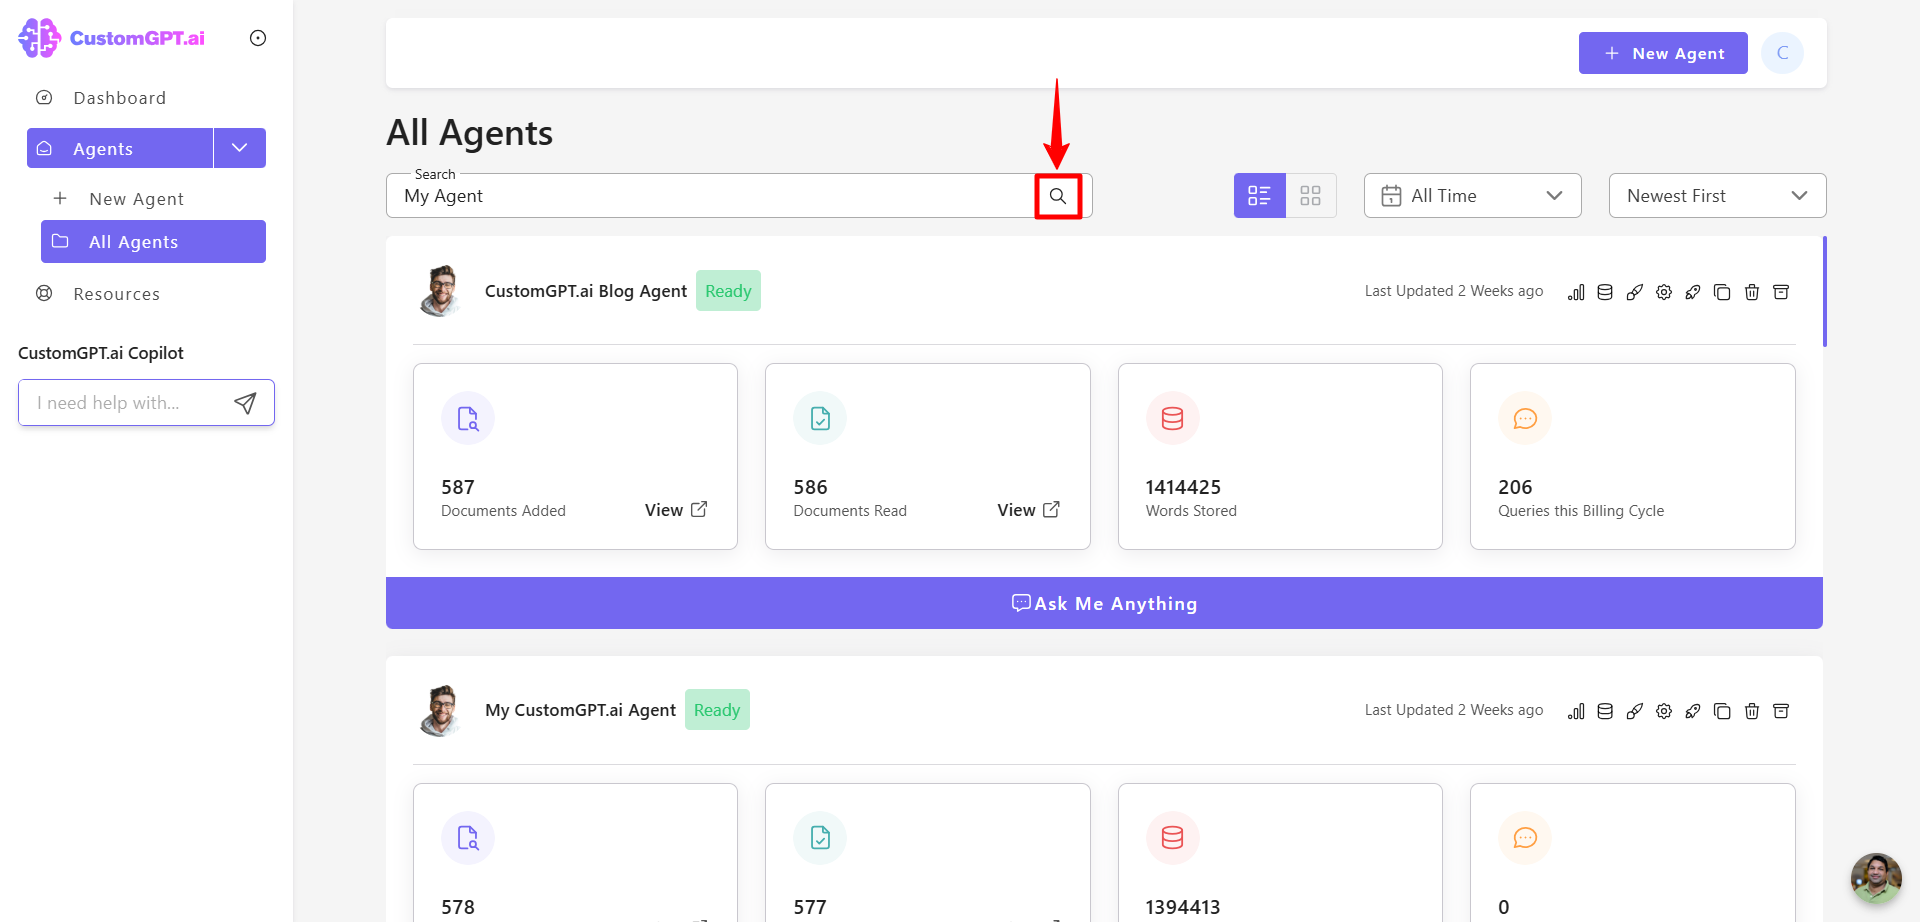The height and width of the screenshot is (922, 1920).
Task: Open the user avatar 'C' menu
Action: (1783, 53)
